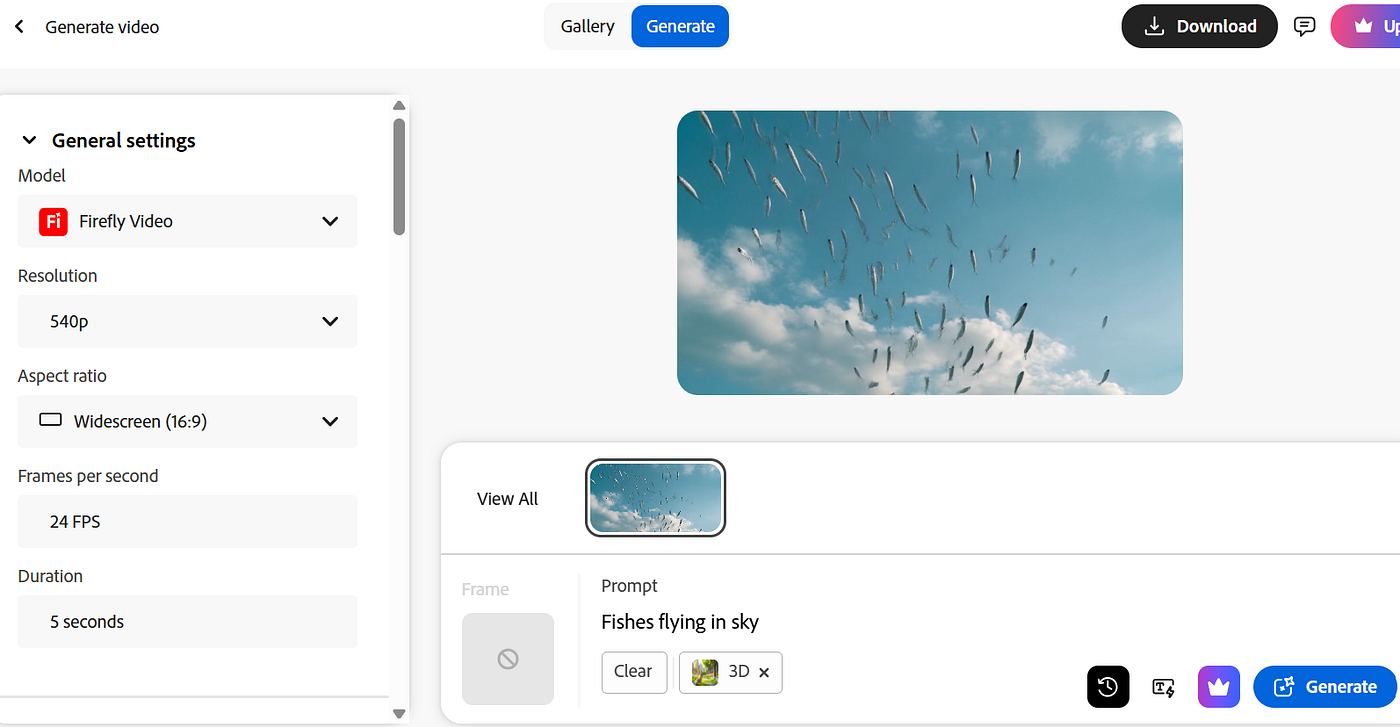Viewport: 1400px width, 727px height.
Task: Remove the 3D style tag
Action: pos(764,673)
